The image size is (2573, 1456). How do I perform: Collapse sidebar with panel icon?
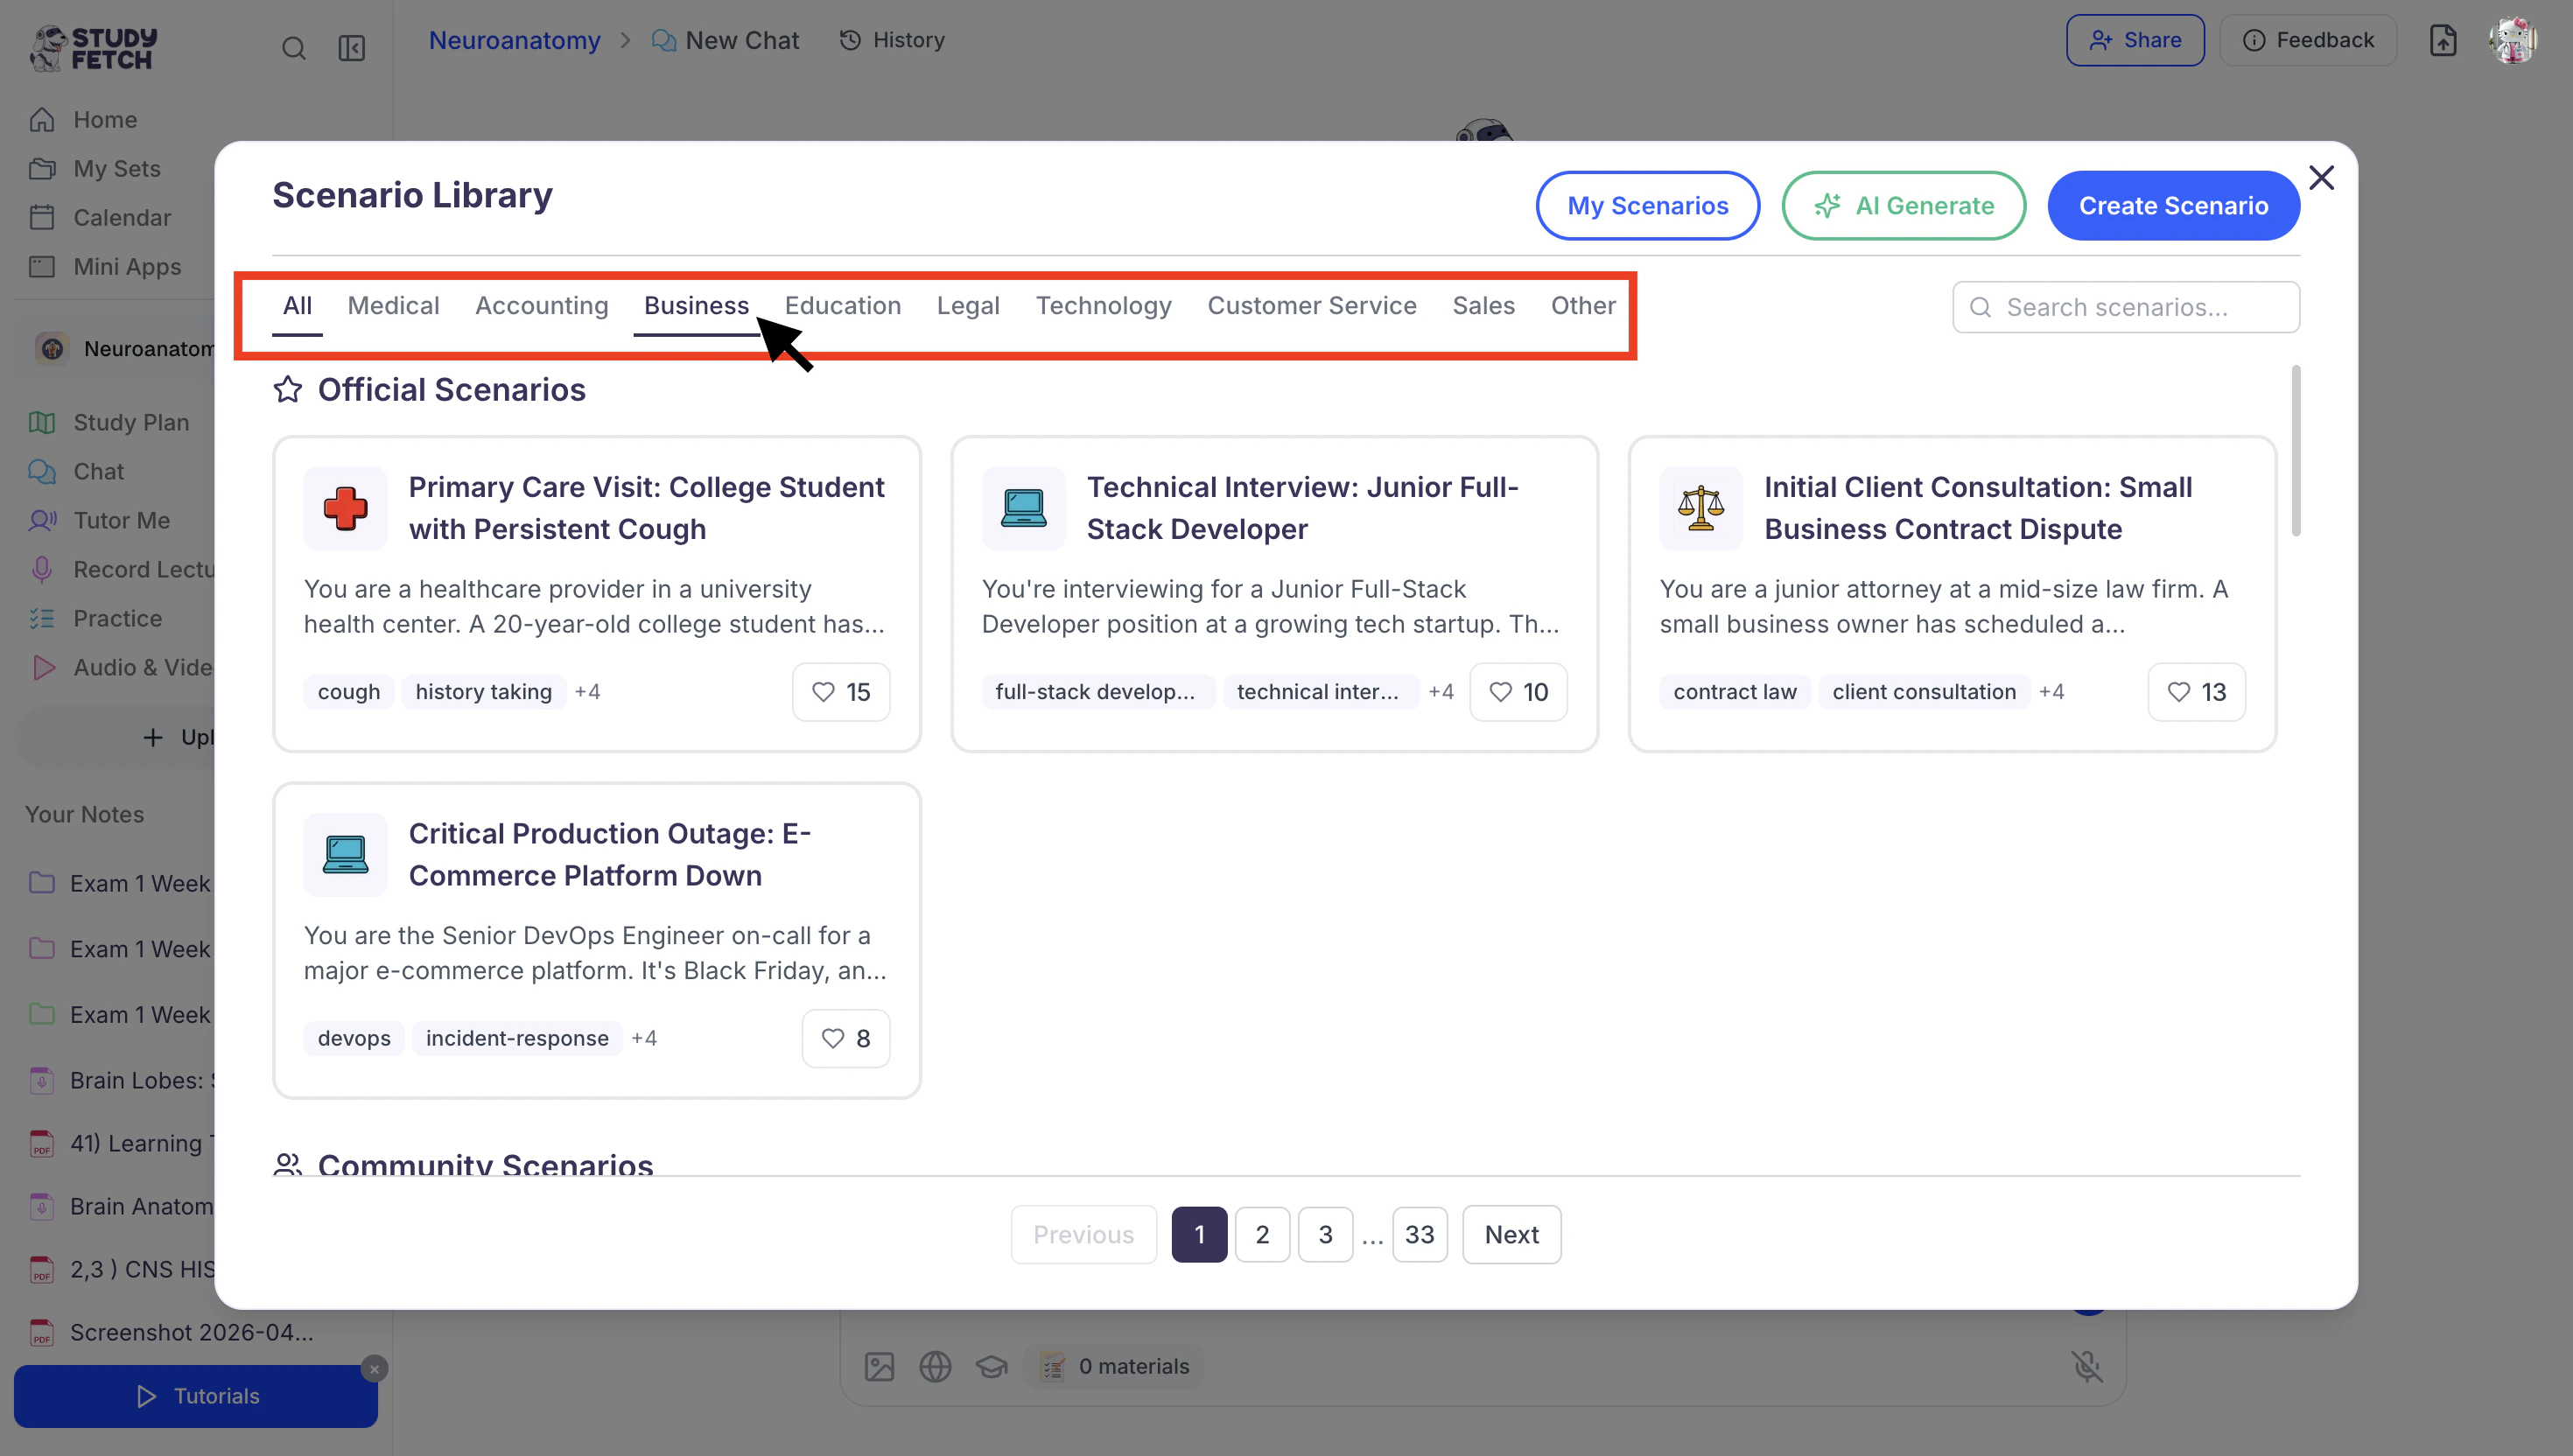(x=351, y=48)
